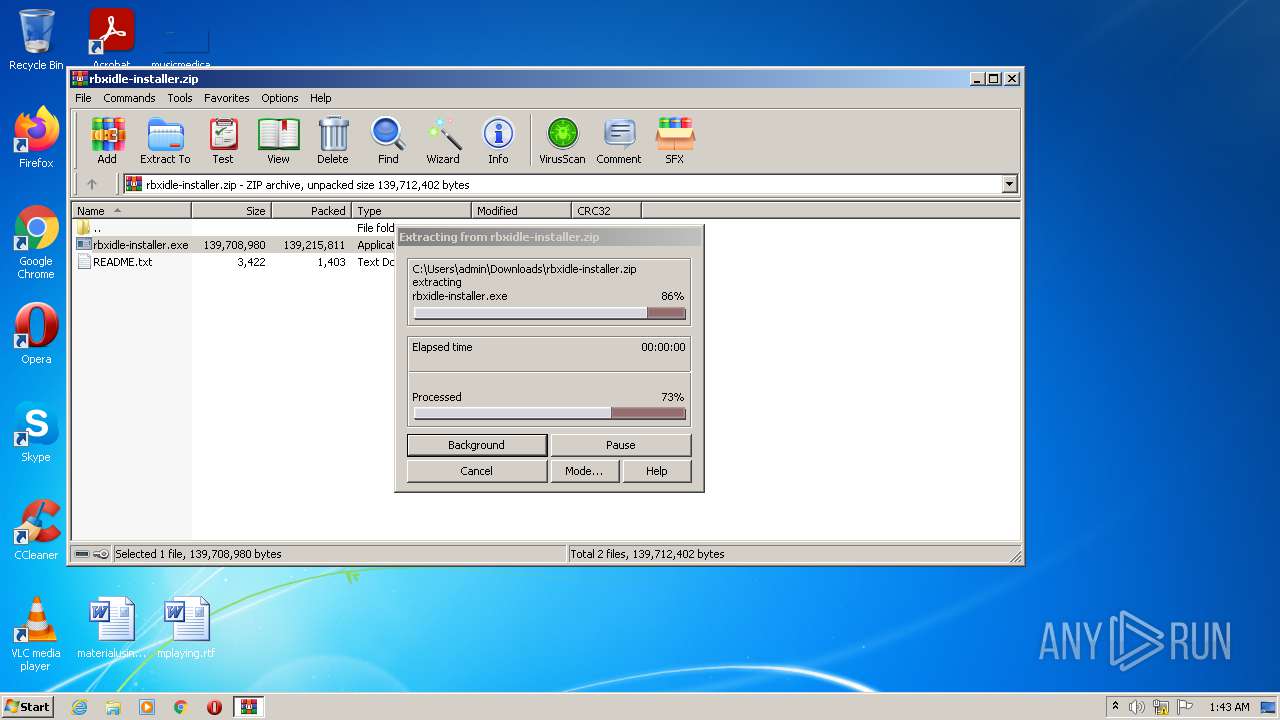The height and width of the screenshot is (720, 1280).
Task: Open VLC media player desktop icon
Action: tap(36, 634)
